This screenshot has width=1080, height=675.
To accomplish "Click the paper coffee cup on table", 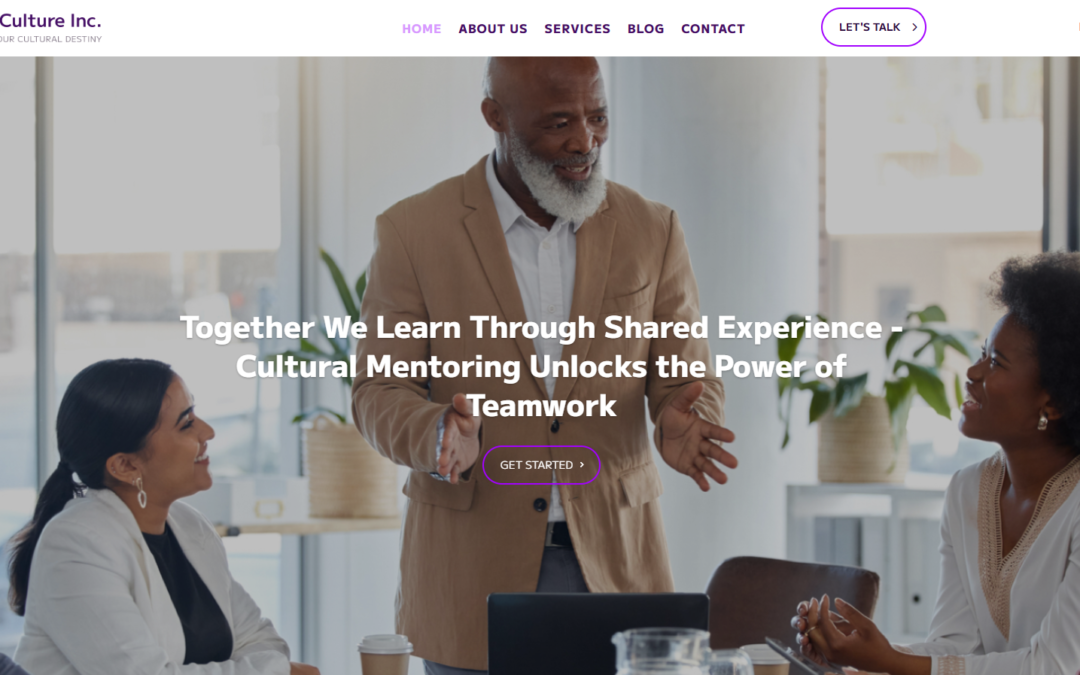I will pyautogui.click(x=385, y=654).
